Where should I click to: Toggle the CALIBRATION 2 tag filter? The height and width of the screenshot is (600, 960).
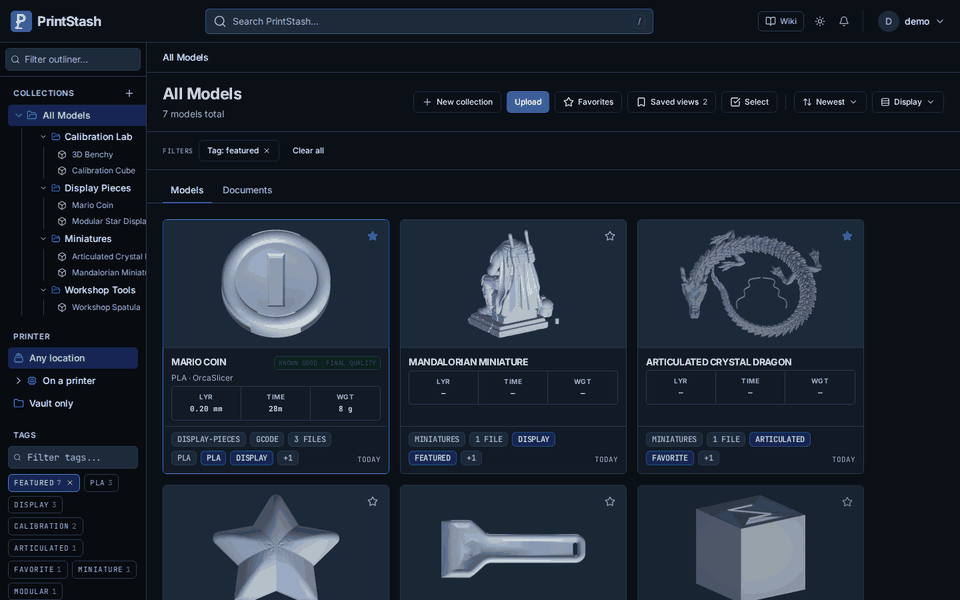(45, 526)
